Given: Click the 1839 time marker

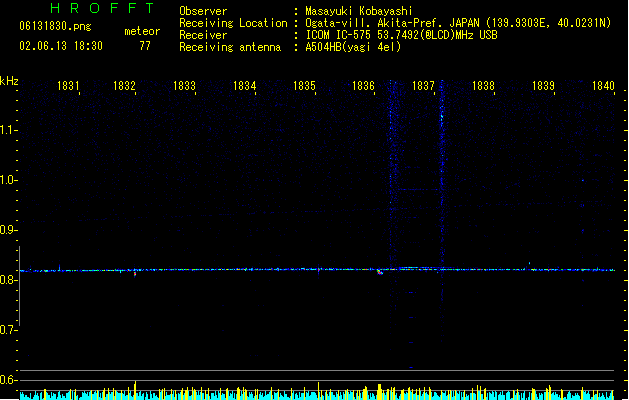Looking at the screenshot, I should click(x=543, y=86).
